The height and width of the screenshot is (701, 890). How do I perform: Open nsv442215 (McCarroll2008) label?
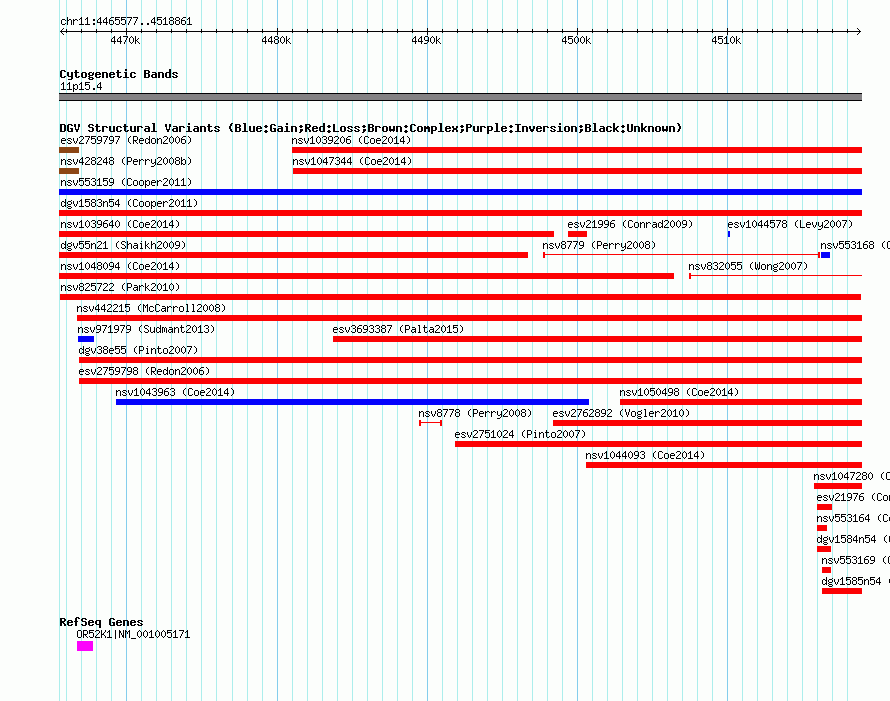coord(151,308)
